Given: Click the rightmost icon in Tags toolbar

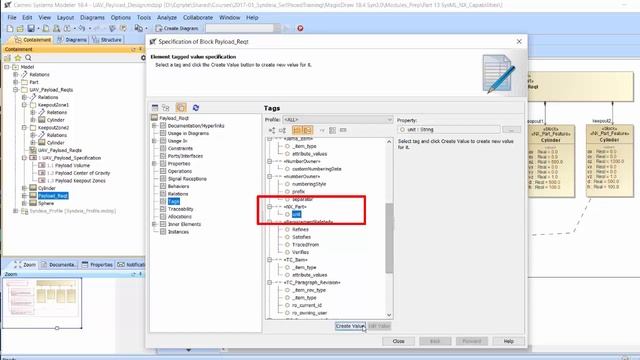Looking at the screenshot, I should pyautogui.click(x=343, y=130).
